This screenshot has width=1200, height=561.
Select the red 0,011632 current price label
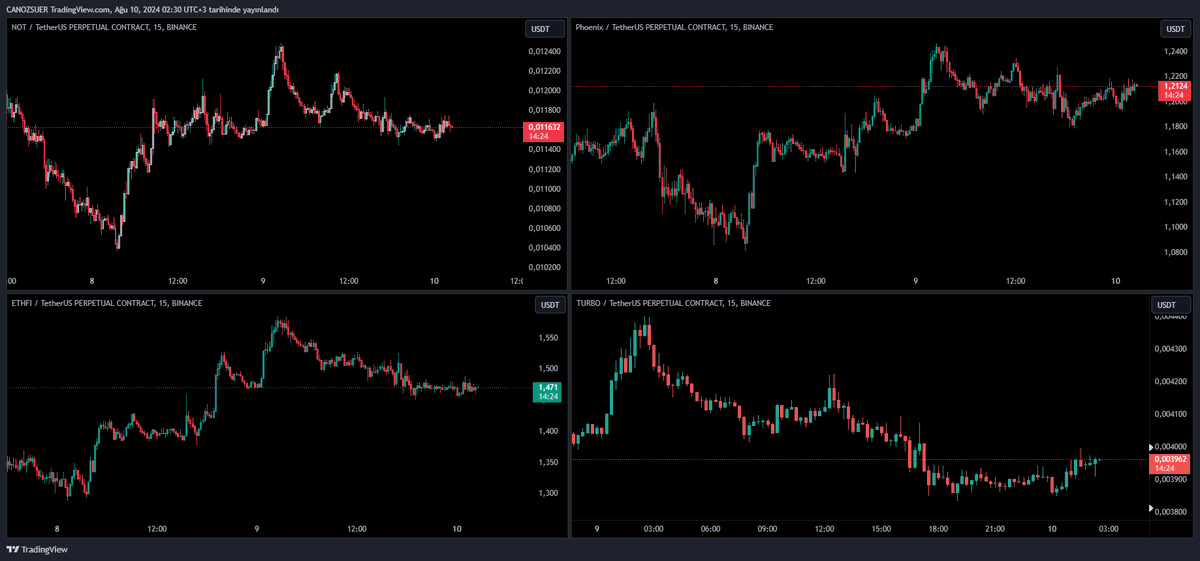coord(545,130)
